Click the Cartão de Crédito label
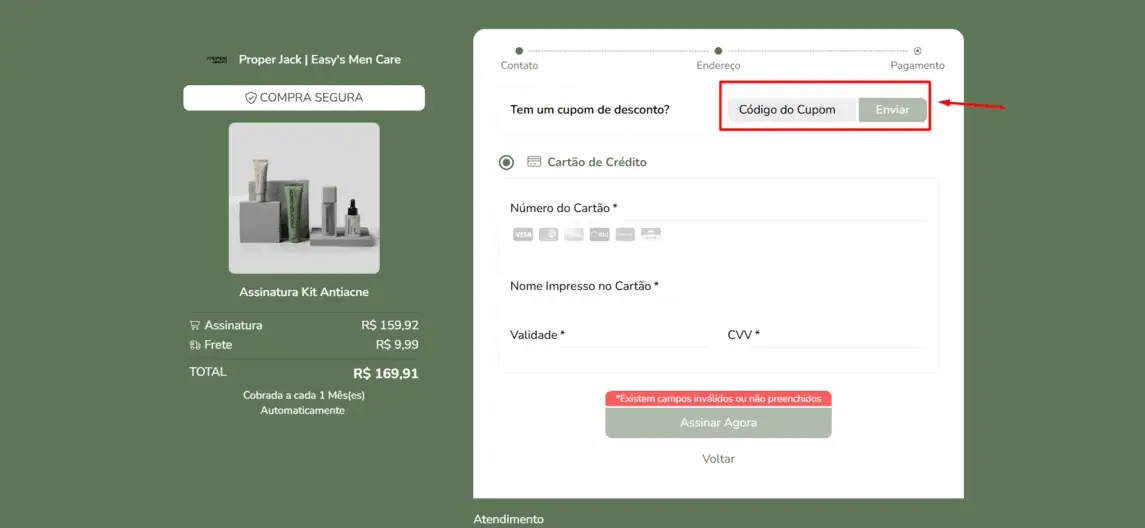Image resolution: width=1145 pixels, height=528 pixels. pos(597,162)
